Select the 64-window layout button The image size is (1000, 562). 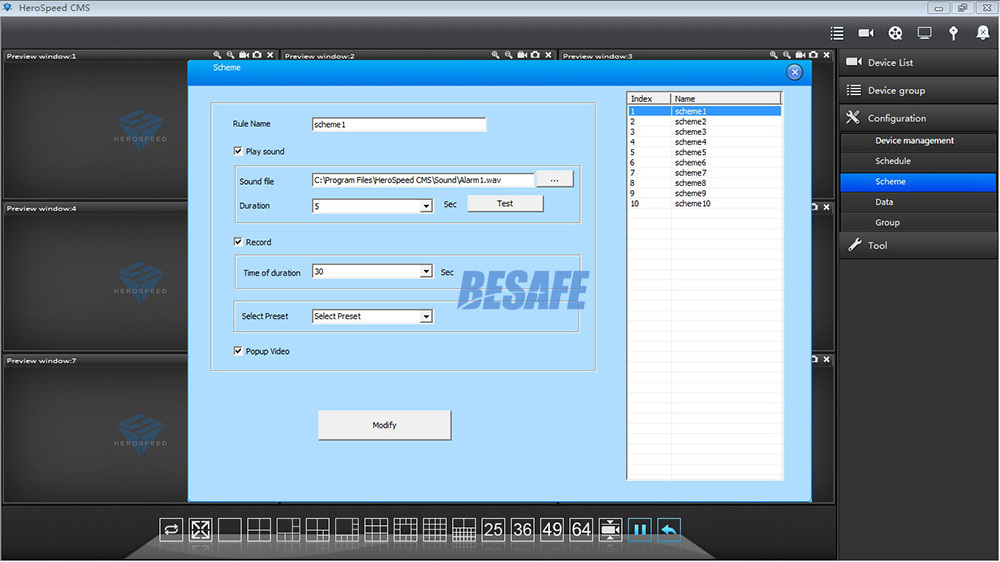pyautogui.click(x=581, y=529)
